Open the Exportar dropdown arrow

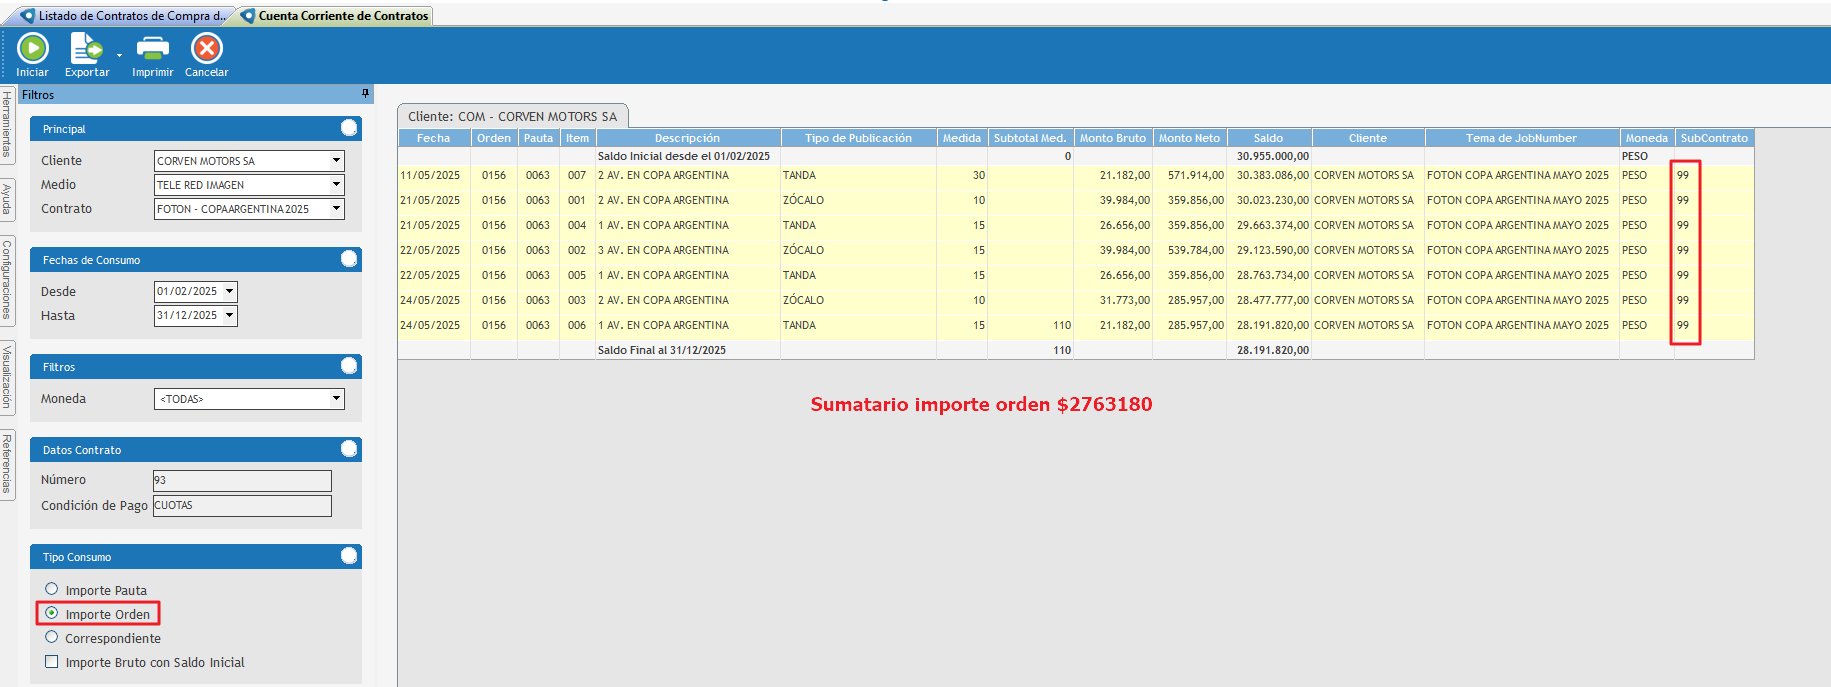pyautogui.click(x=119, y=55)
